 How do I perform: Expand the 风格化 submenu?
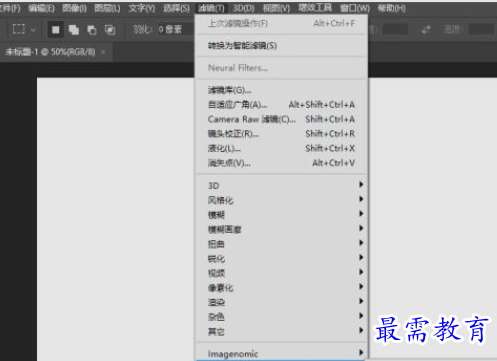coord(281,200)
